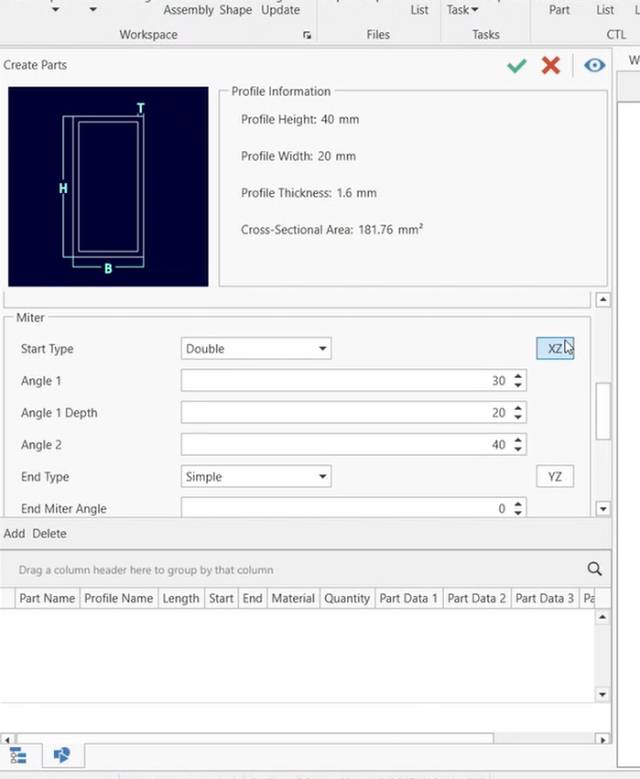Screen dimensions: 640x779
Task: Click the profile cross-section preview image
Action: point(108,186)
